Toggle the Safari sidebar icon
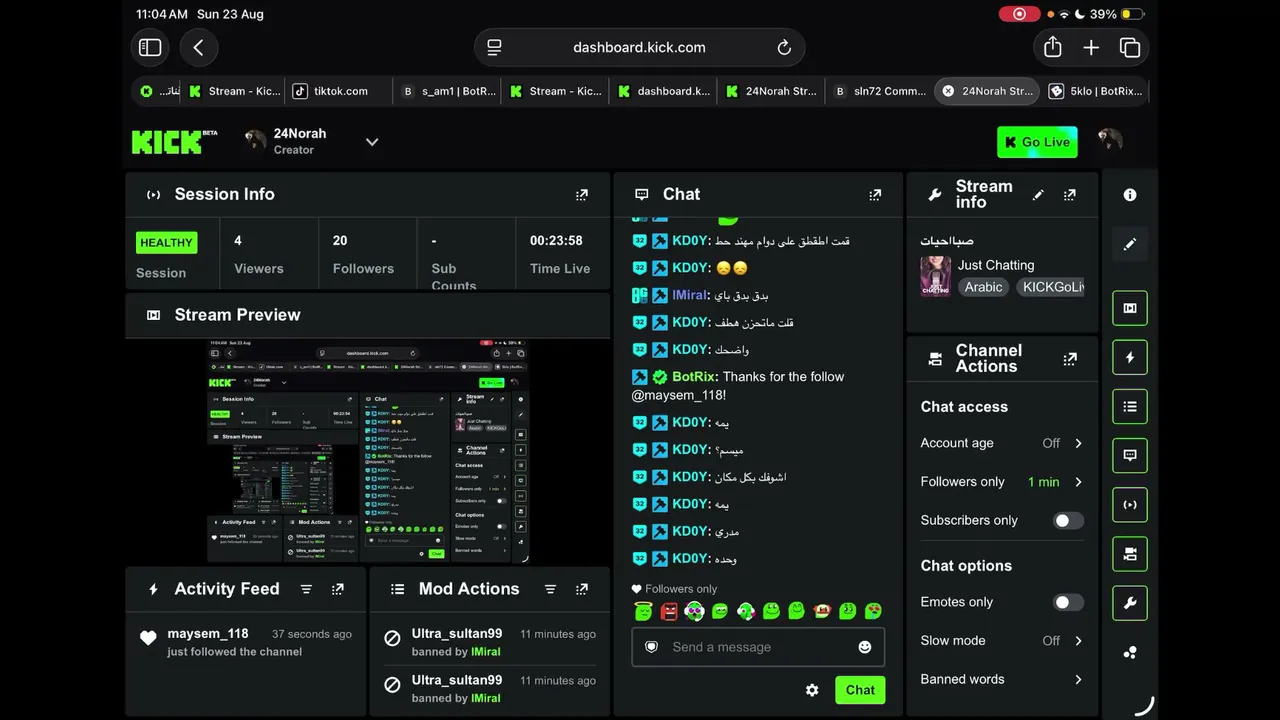The image size is (1280, 720). [150, 47]
